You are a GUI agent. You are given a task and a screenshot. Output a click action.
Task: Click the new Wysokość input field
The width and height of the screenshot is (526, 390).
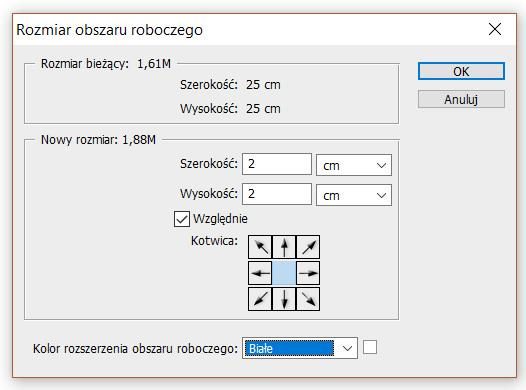pyautogui.click(x=277, y=194)
